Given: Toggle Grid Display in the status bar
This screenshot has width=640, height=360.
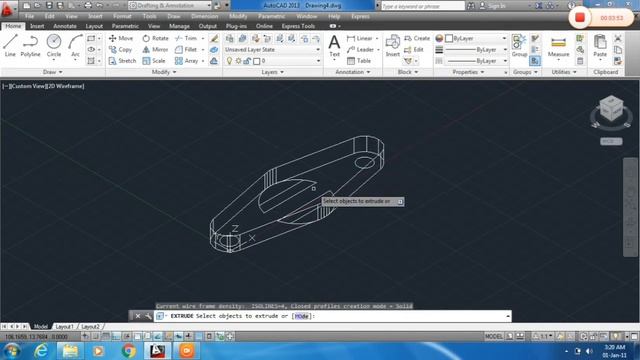Looking at the screenshot, I should (105, 336).
